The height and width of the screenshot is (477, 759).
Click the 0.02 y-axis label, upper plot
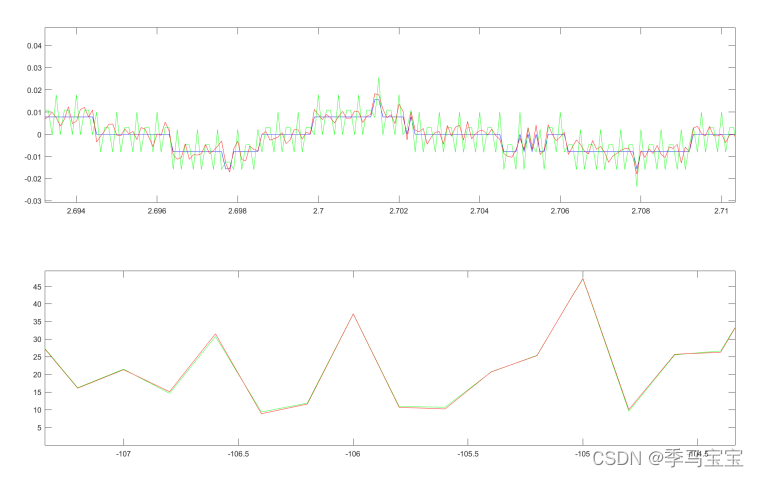pyautogui.click(x=34, y=90)
